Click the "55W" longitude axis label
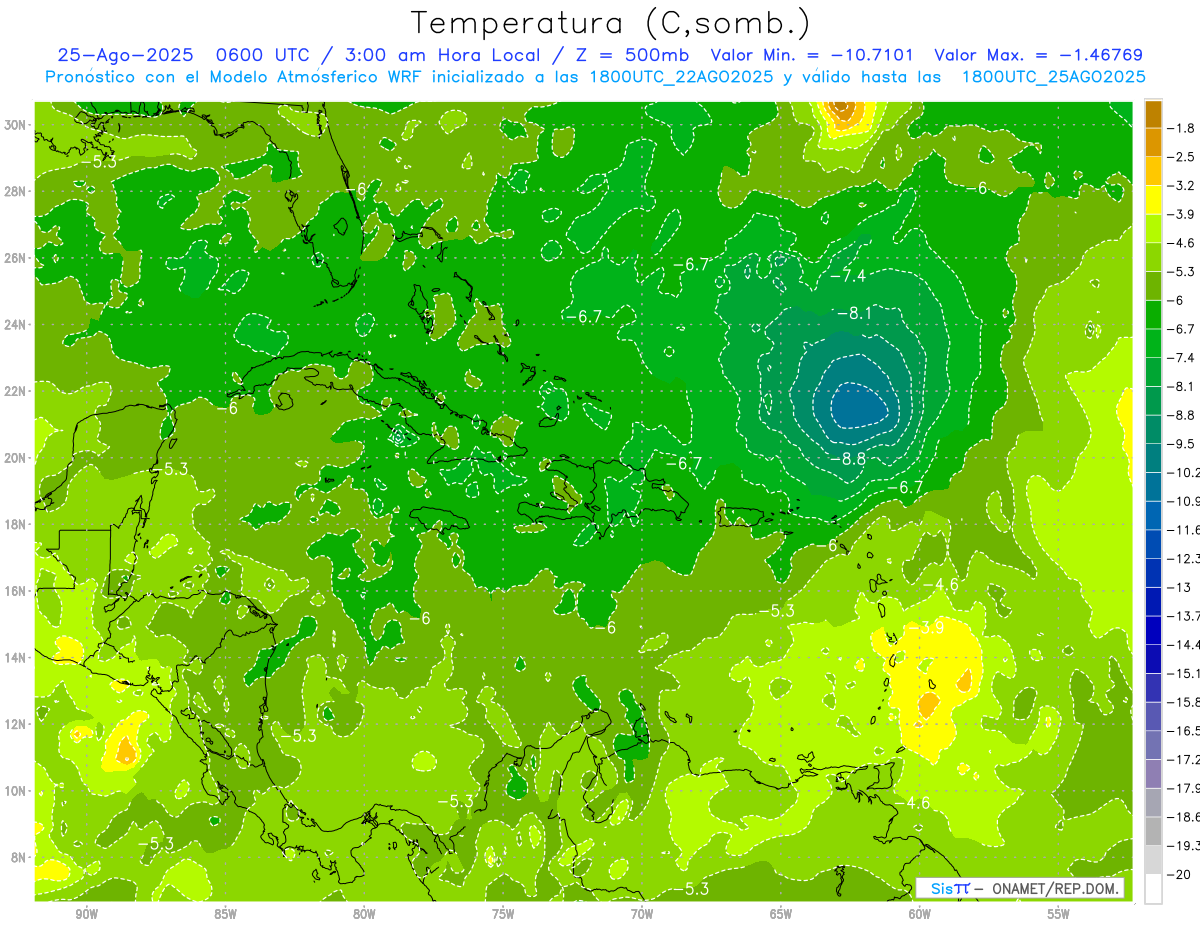 [1059, 914]
